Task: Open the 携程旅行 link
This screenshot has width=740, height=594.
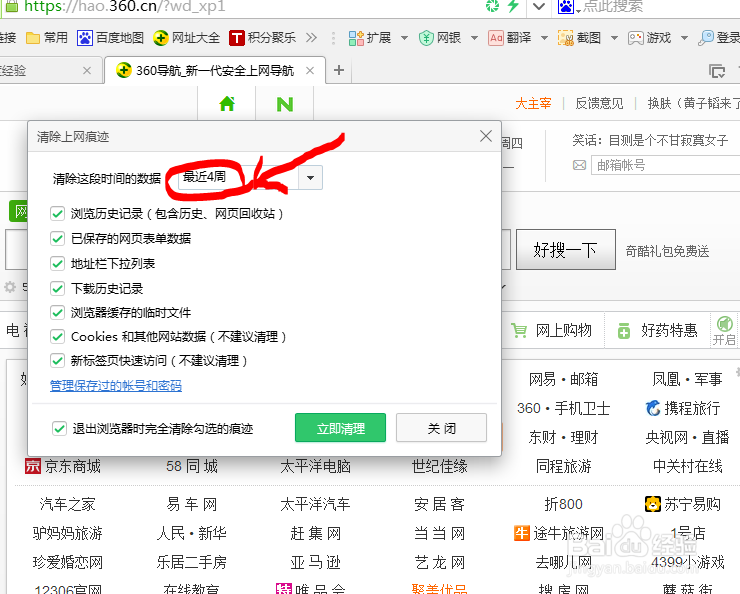Action: click(683, 408)
